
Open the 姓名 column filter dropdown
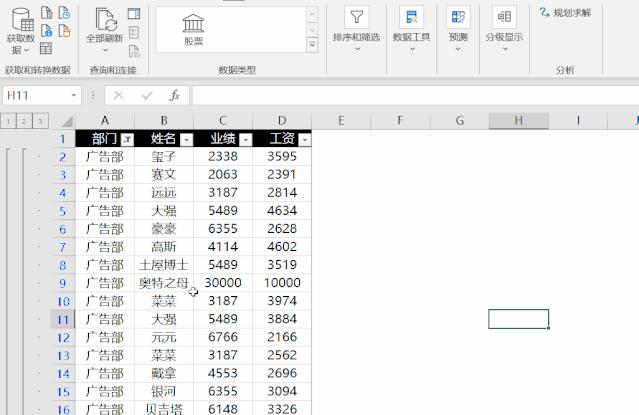point(186,140)
